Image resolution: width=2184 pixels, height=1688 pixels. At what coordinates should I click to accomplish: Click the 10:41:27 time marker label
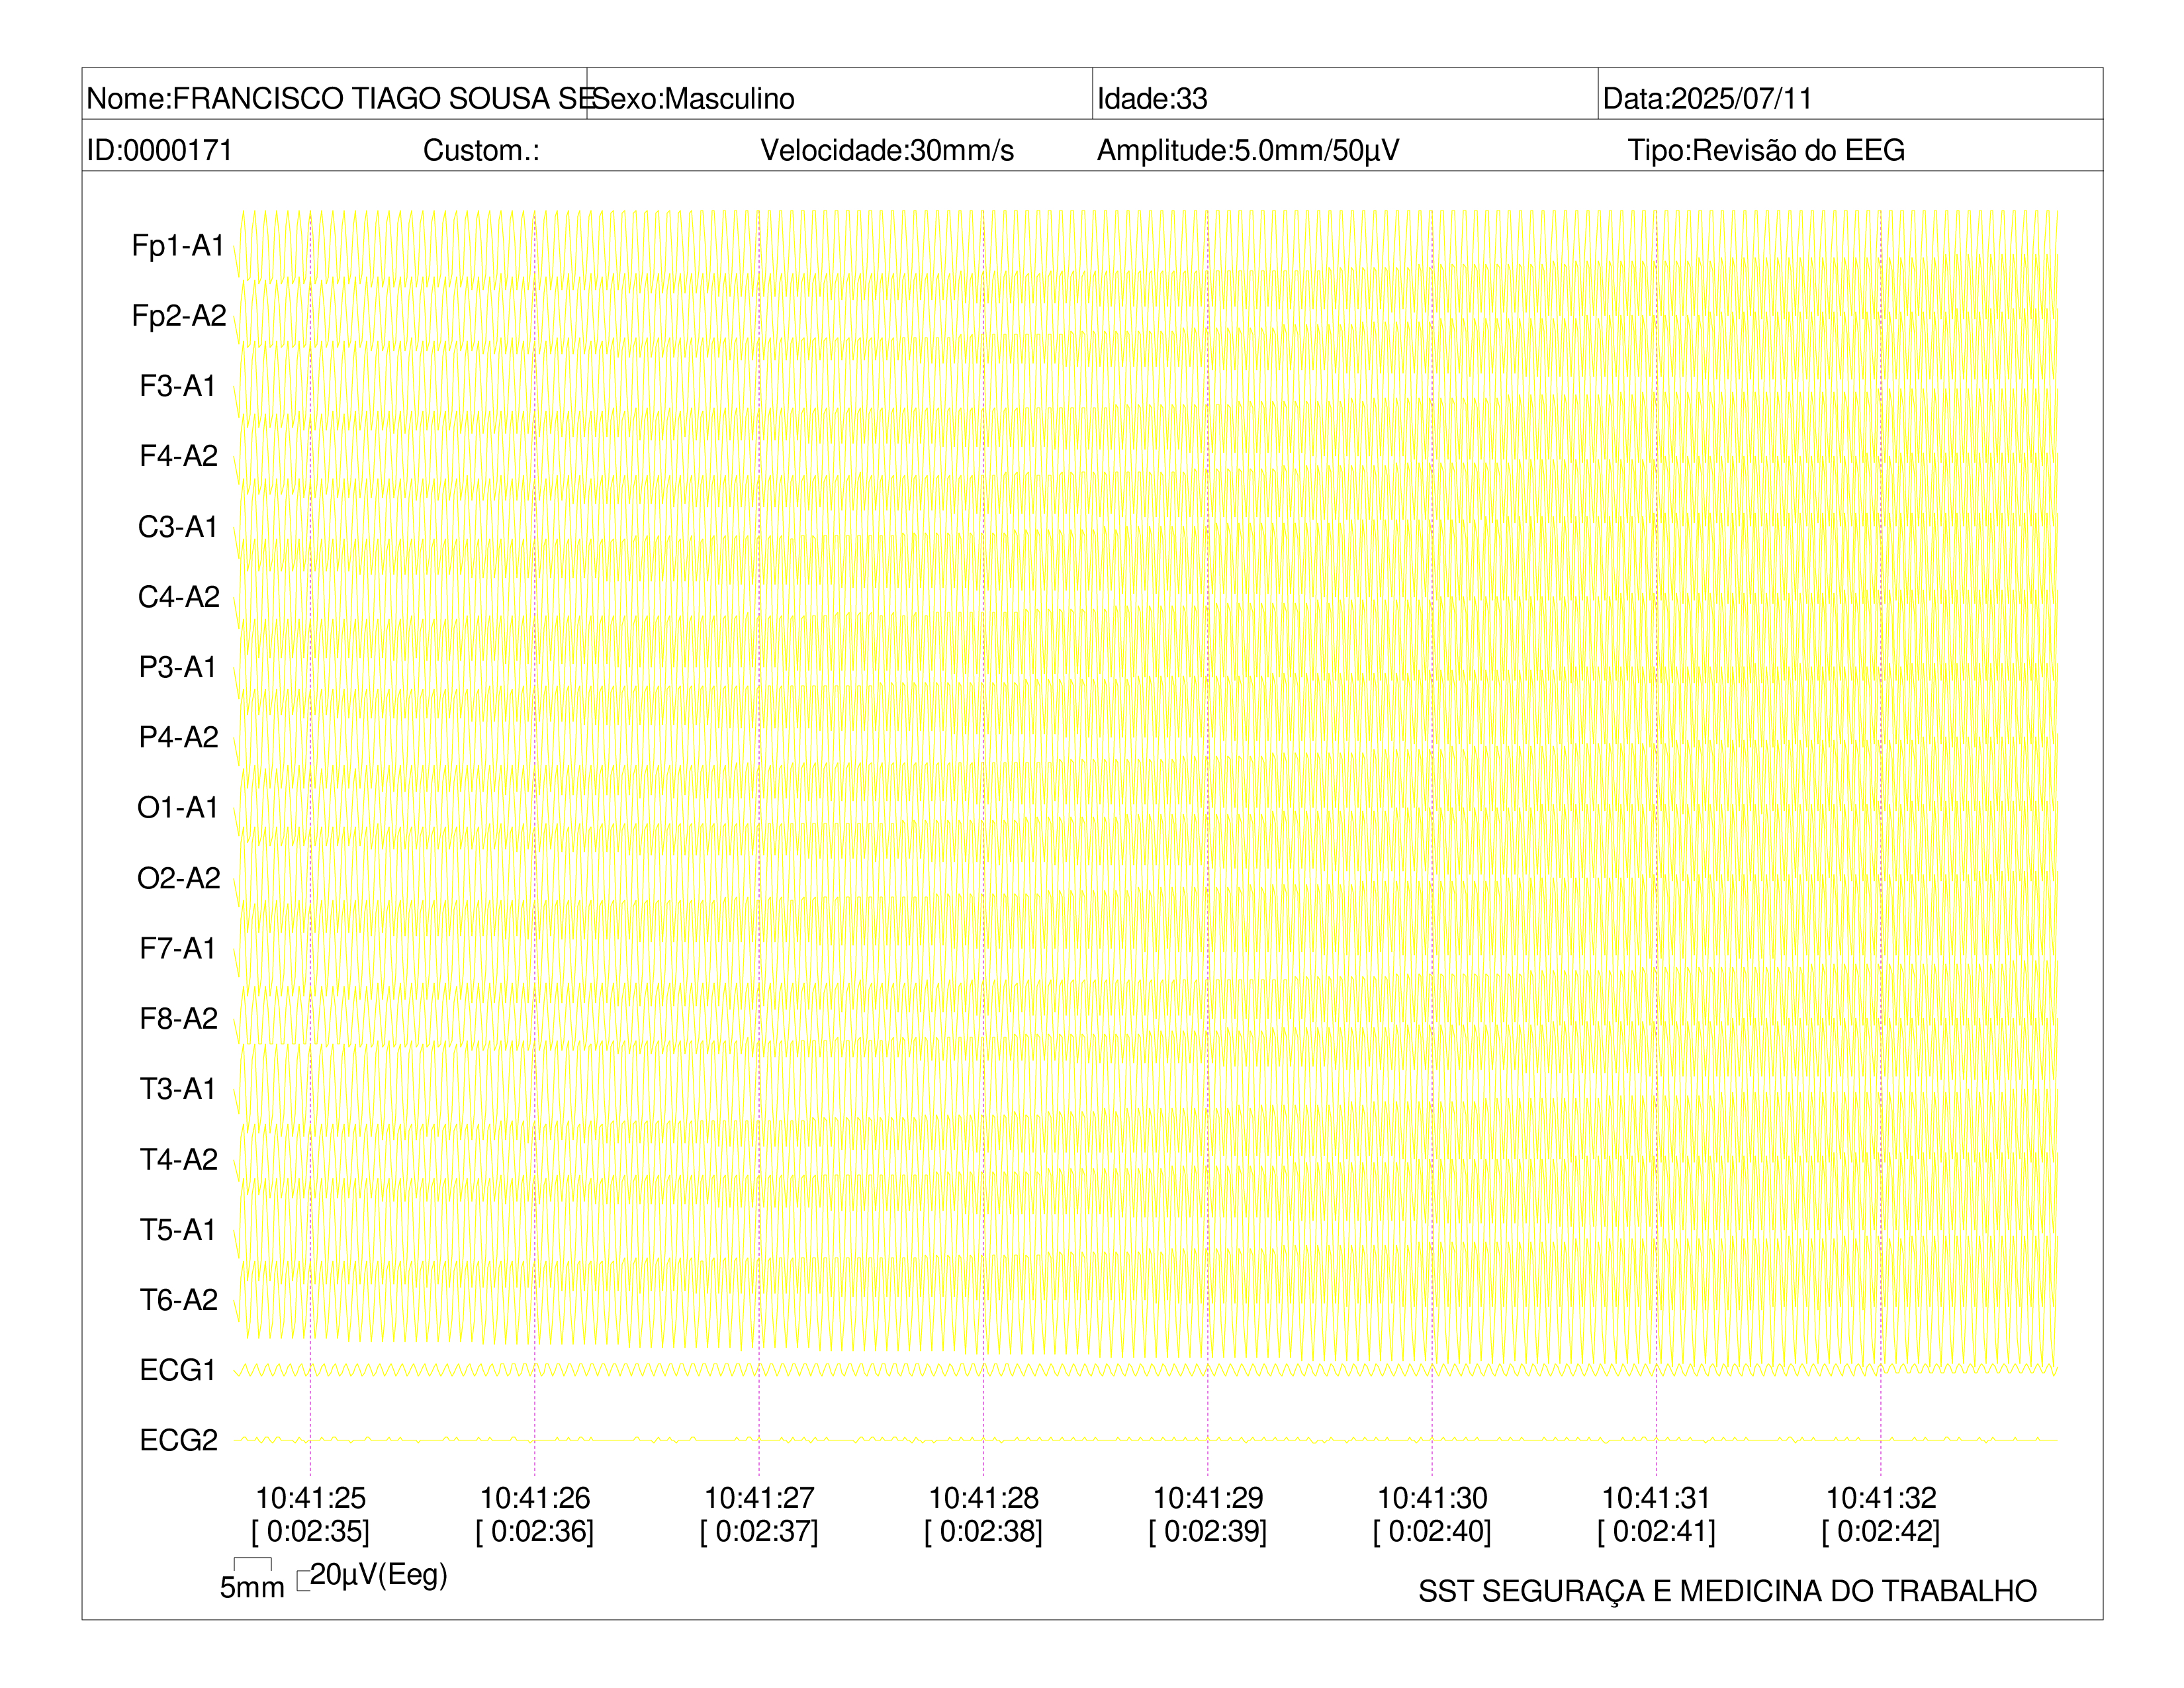(x=759, y=1498)
